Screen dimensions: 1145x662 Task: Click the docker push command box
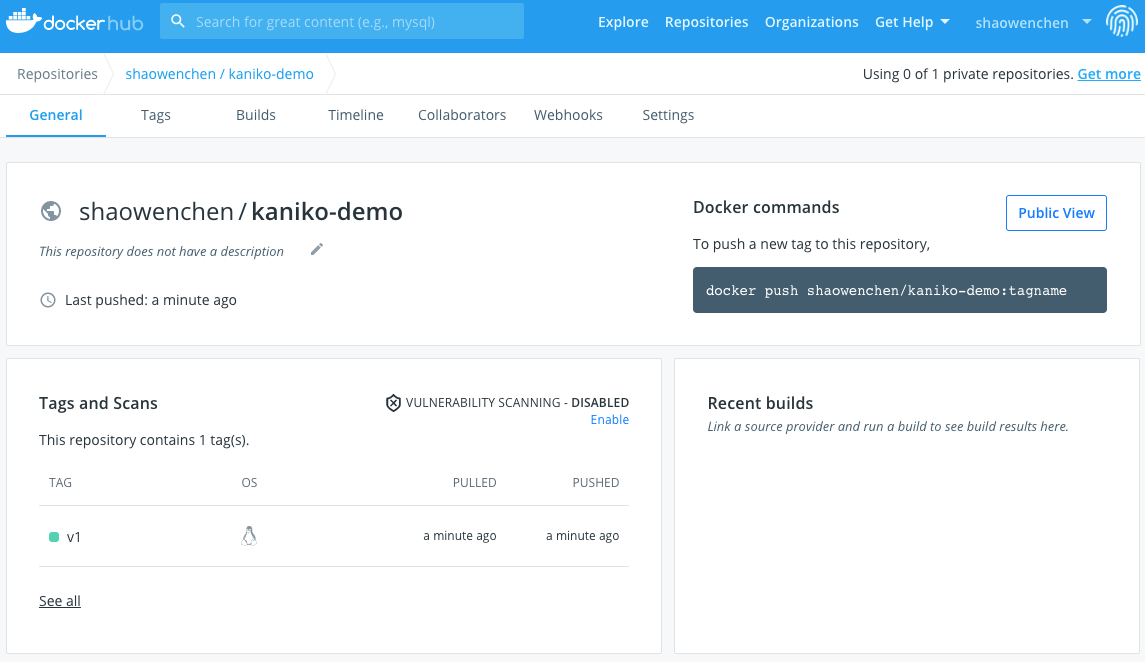900,290
